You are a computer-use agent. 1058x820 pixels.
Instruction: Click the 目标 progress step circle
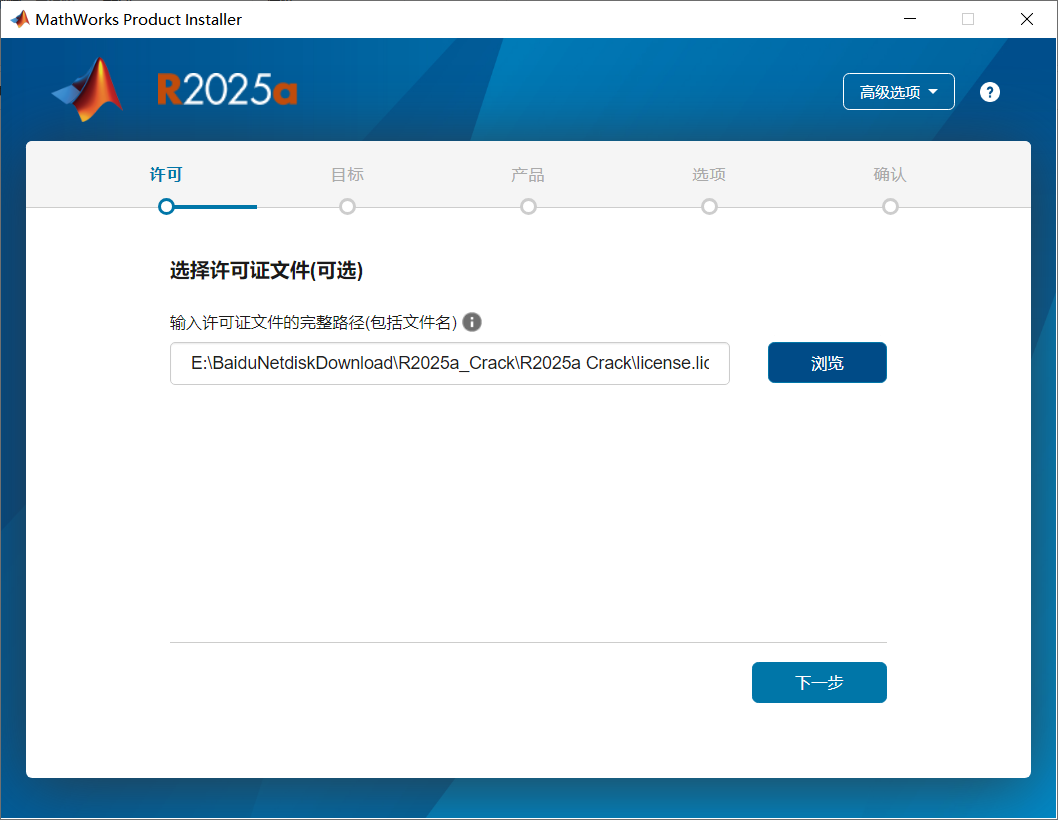point(347,207)
